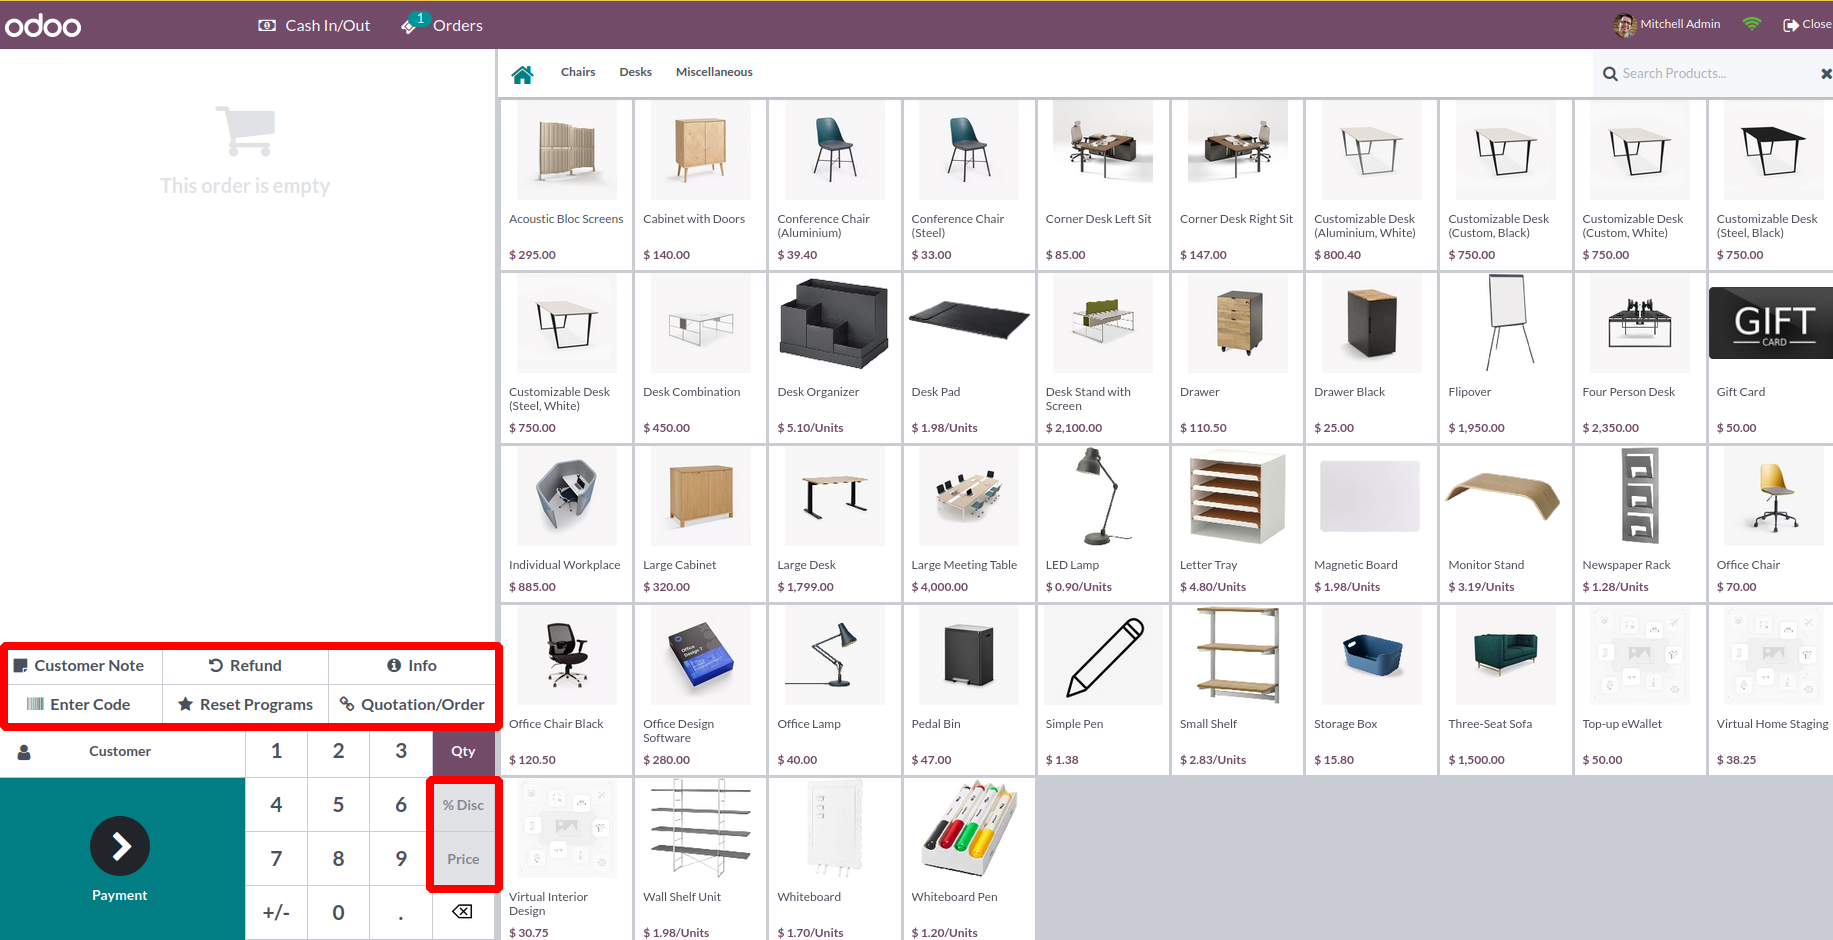Start a Refund

point(245,665)
